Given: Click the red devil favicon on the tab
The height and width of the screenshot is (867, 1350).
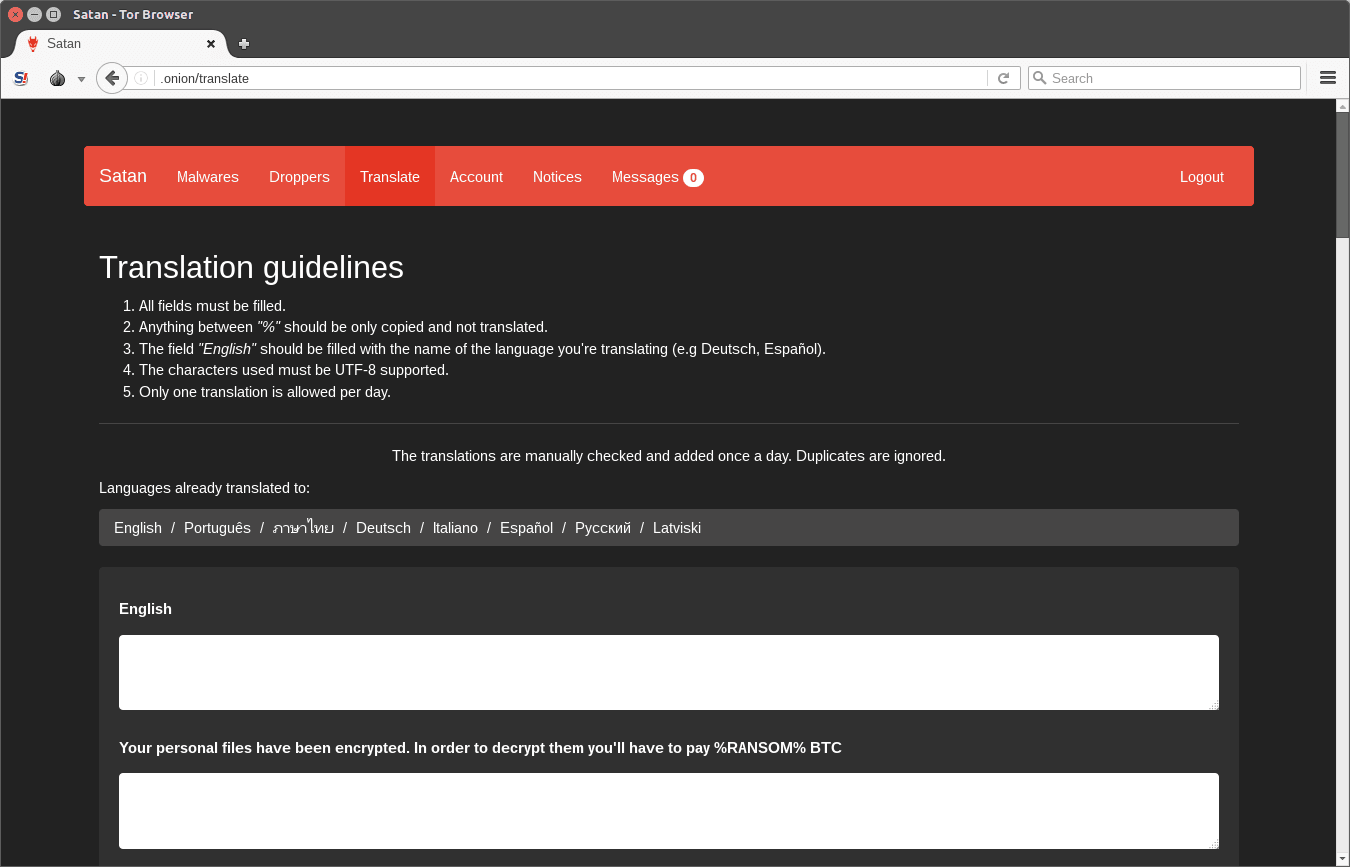Looking at the screenshot, I should tap(33, 44).
